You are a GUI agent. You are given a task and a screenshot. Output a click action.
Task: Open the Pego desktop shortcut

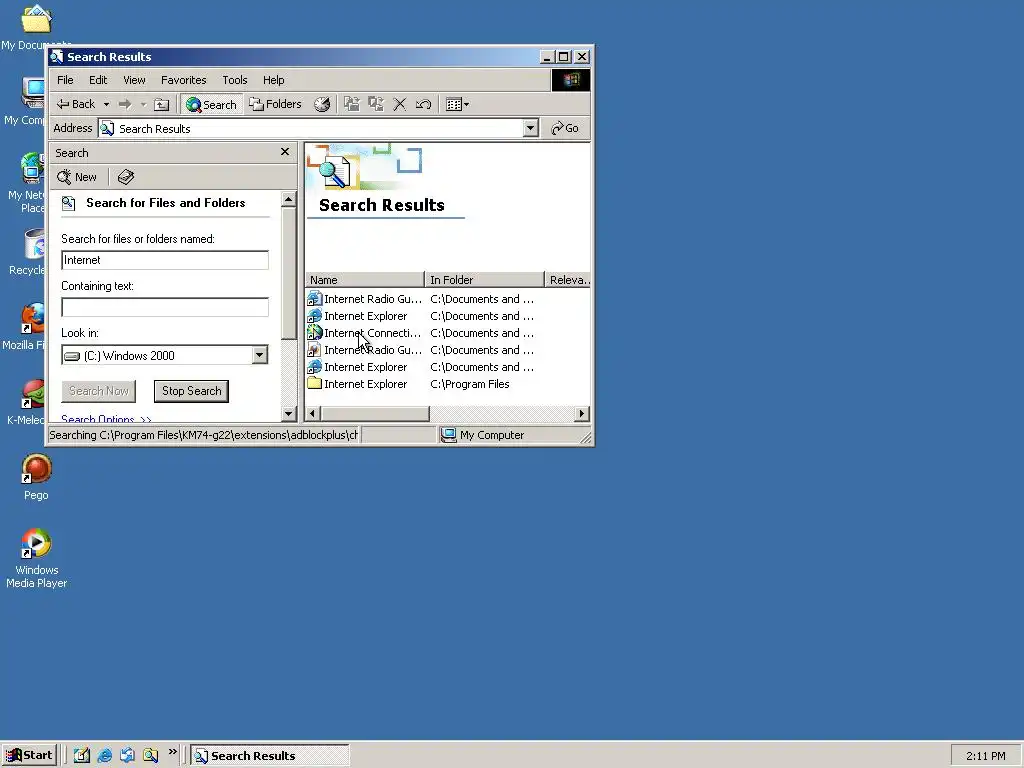pos(37,477)
